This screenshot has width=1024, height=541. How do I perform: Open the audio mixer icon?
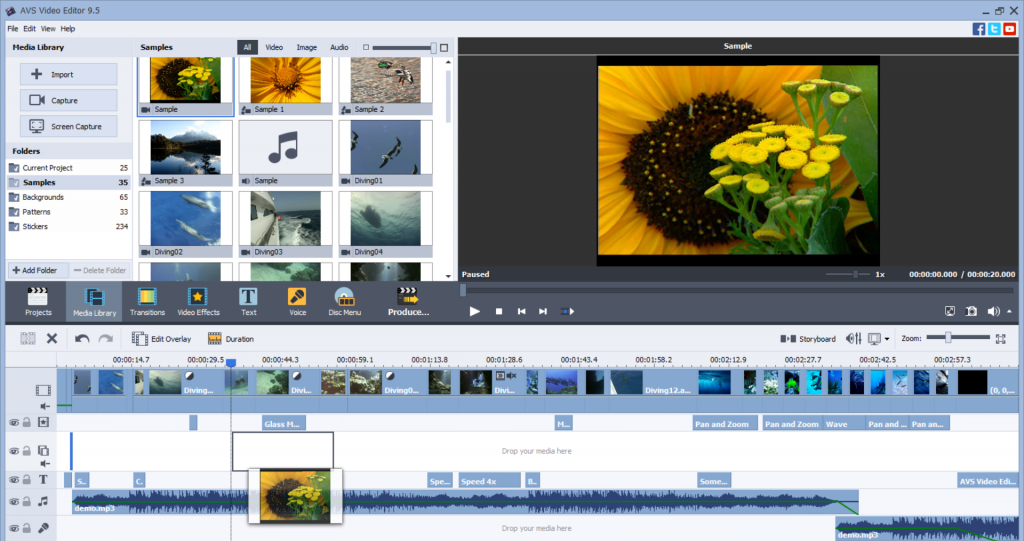point(854,339)
